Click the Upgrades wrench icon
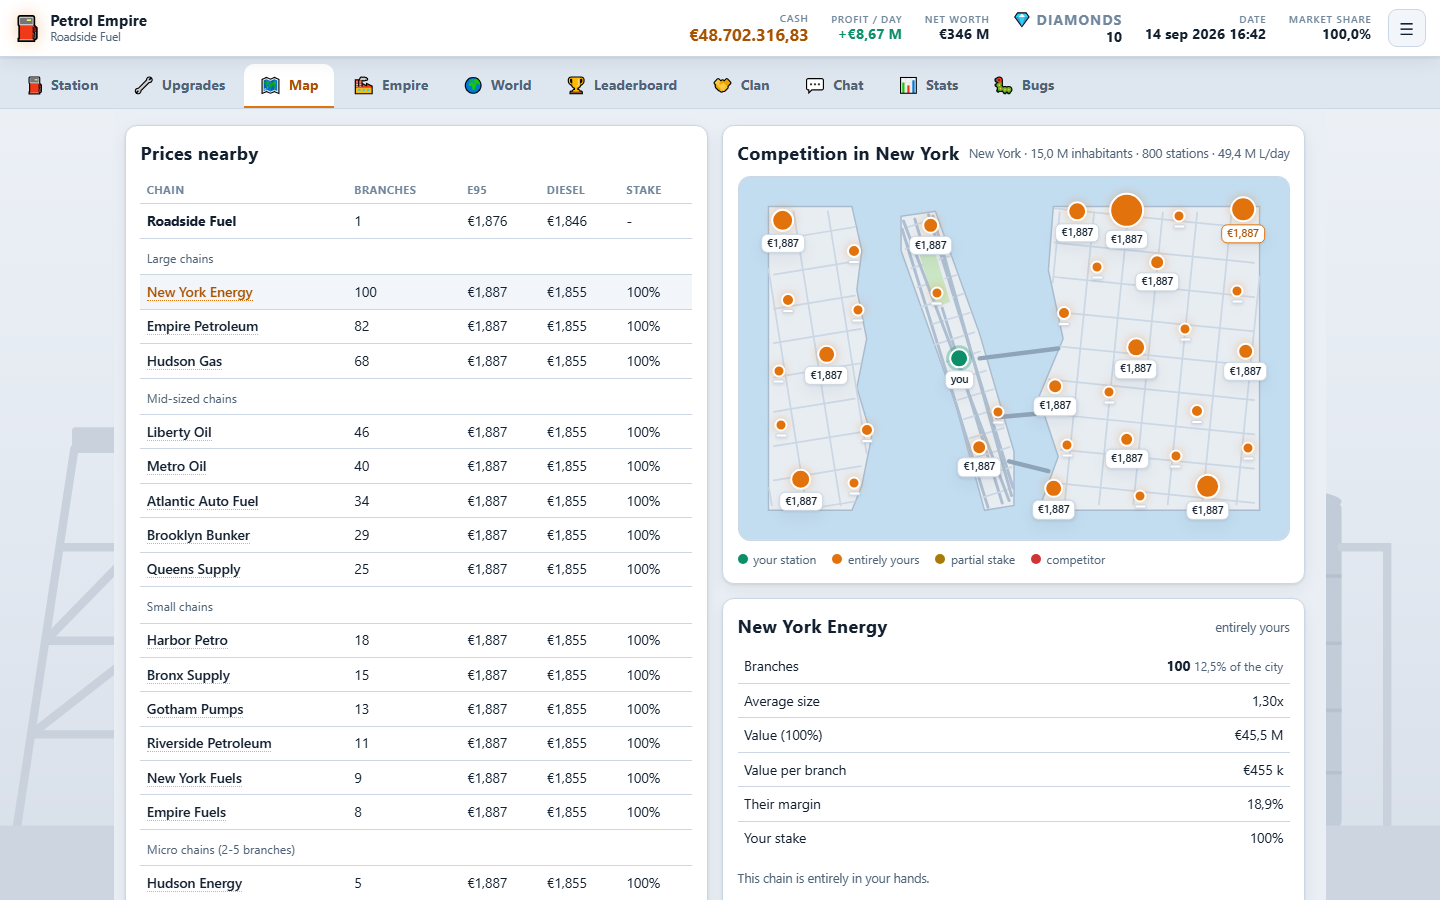This screenshot has width=1440, height=900. (x=144, y=85)
